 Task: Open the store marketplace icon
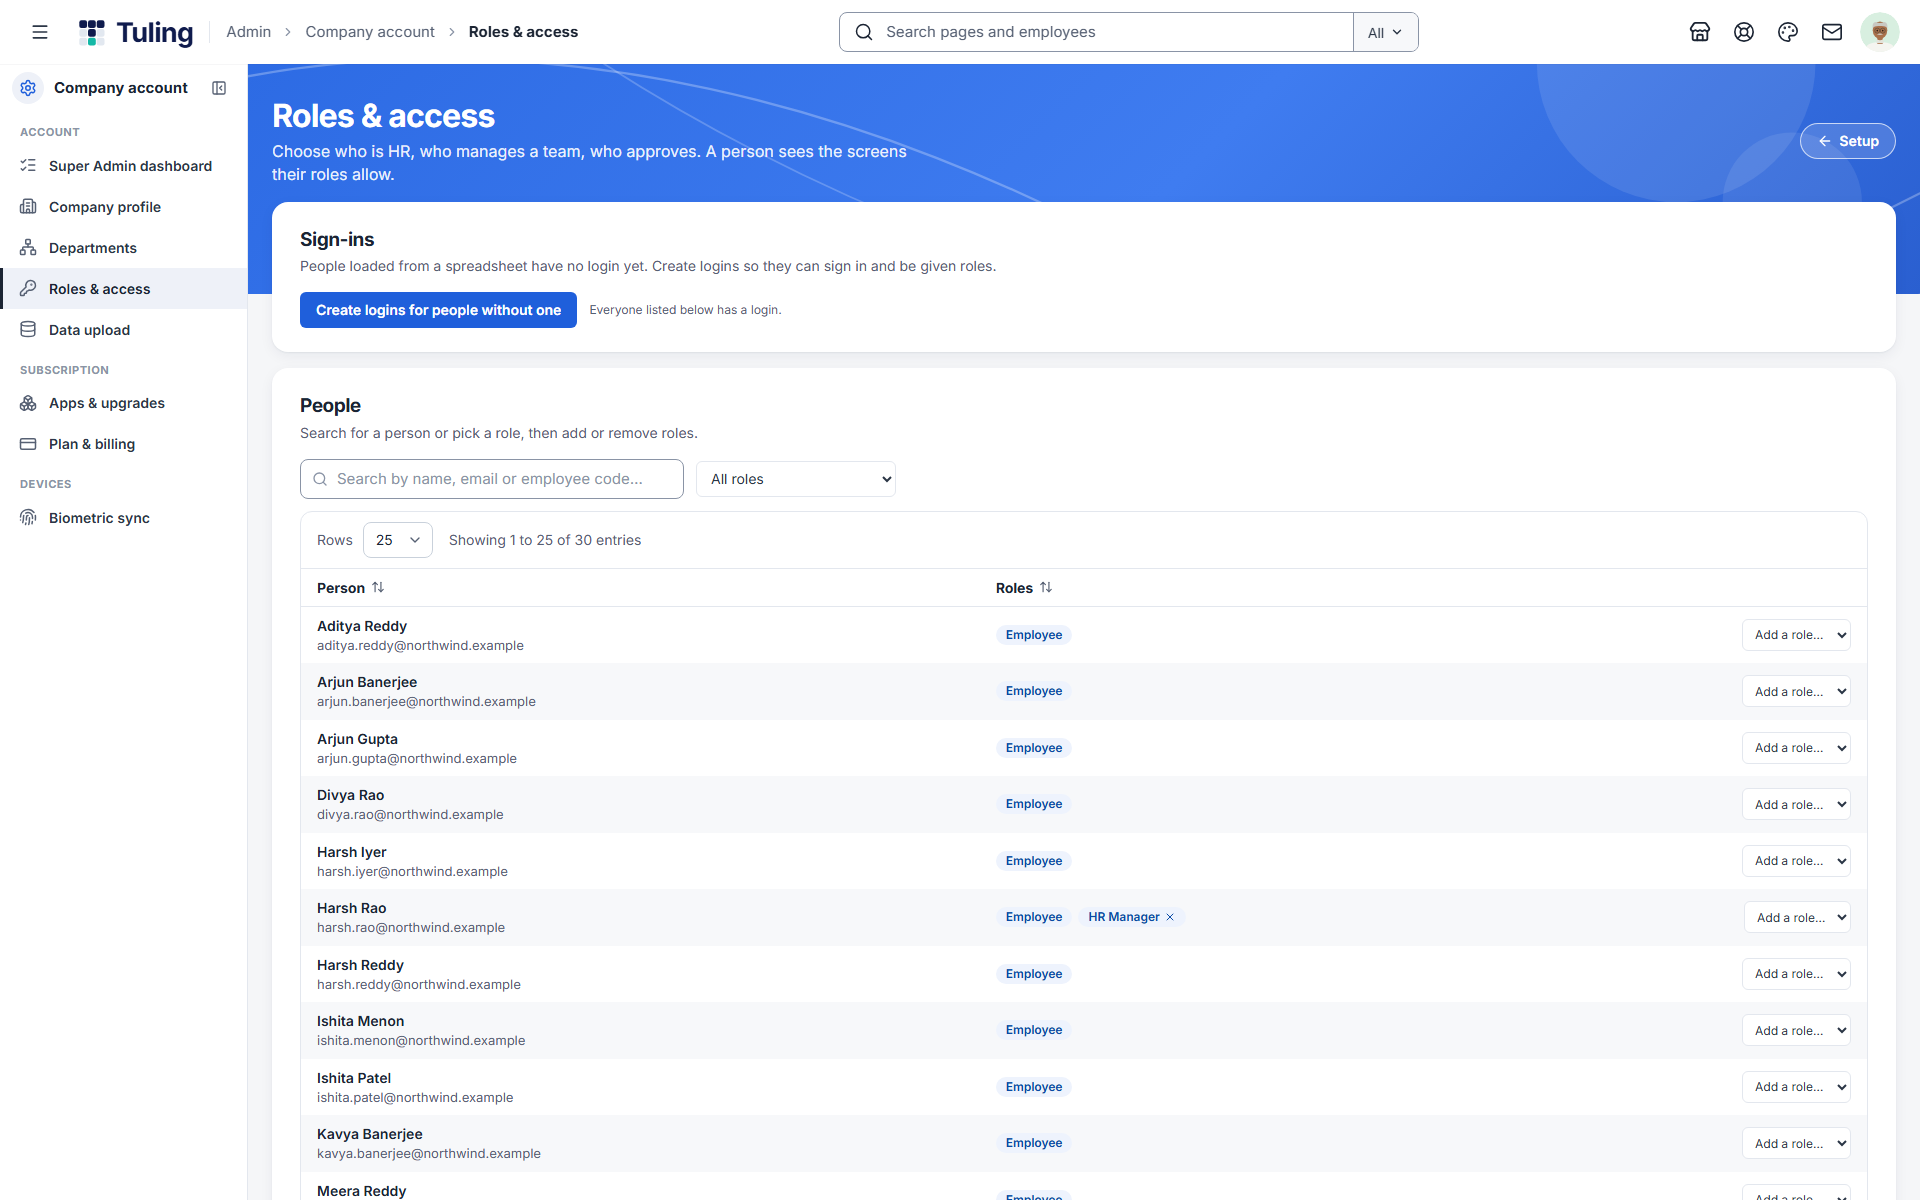click(x=1700, y=32)
